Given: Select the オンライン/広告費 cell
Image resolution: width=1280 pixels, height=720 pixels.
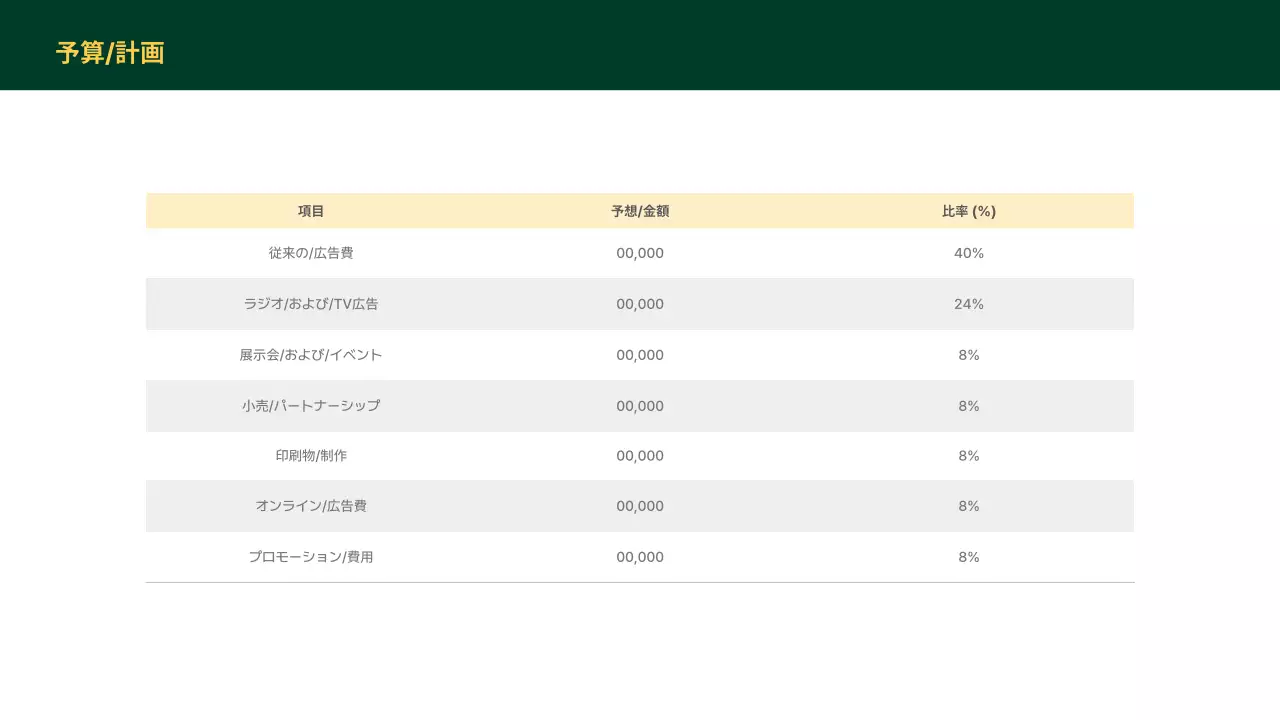Looking at the screenshot, I should click(311, 506).
